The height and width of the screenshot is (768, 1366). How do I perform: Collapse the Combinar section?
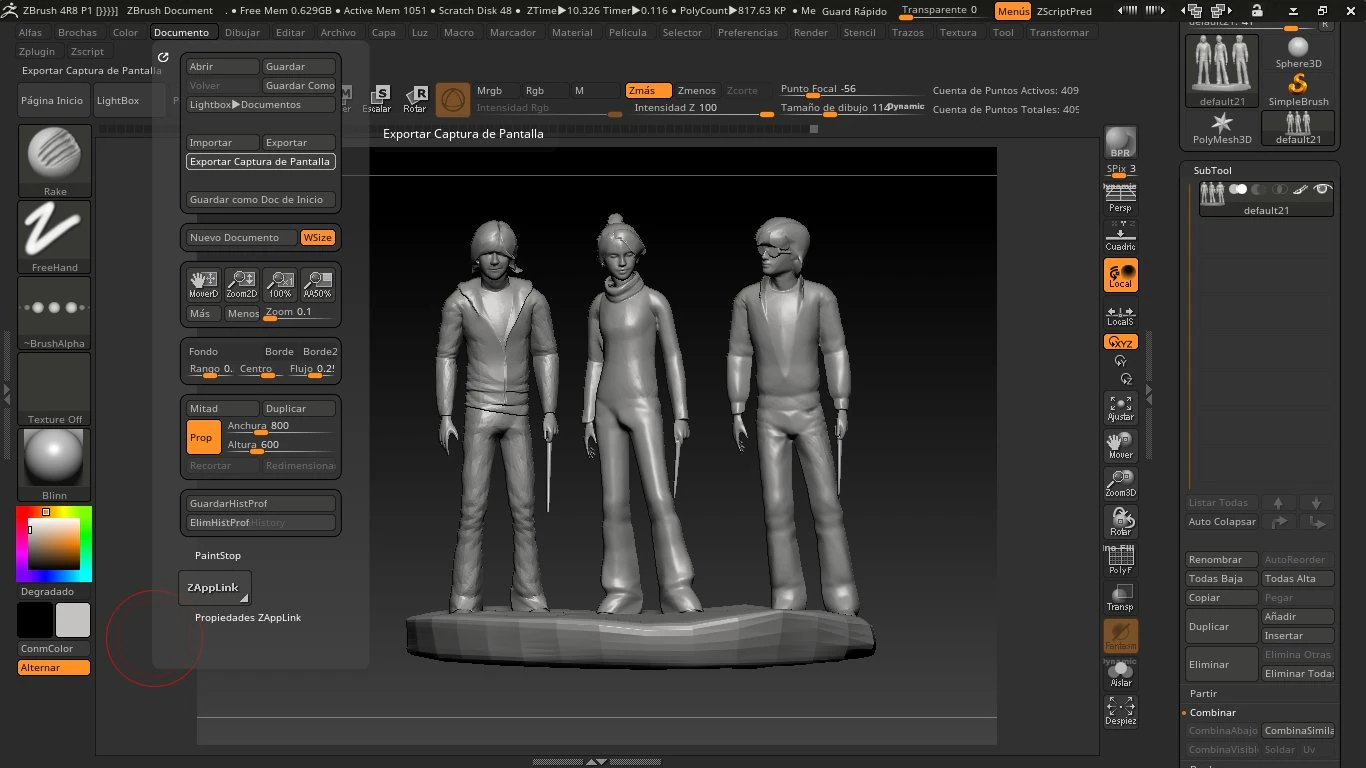coord(1213,712)
